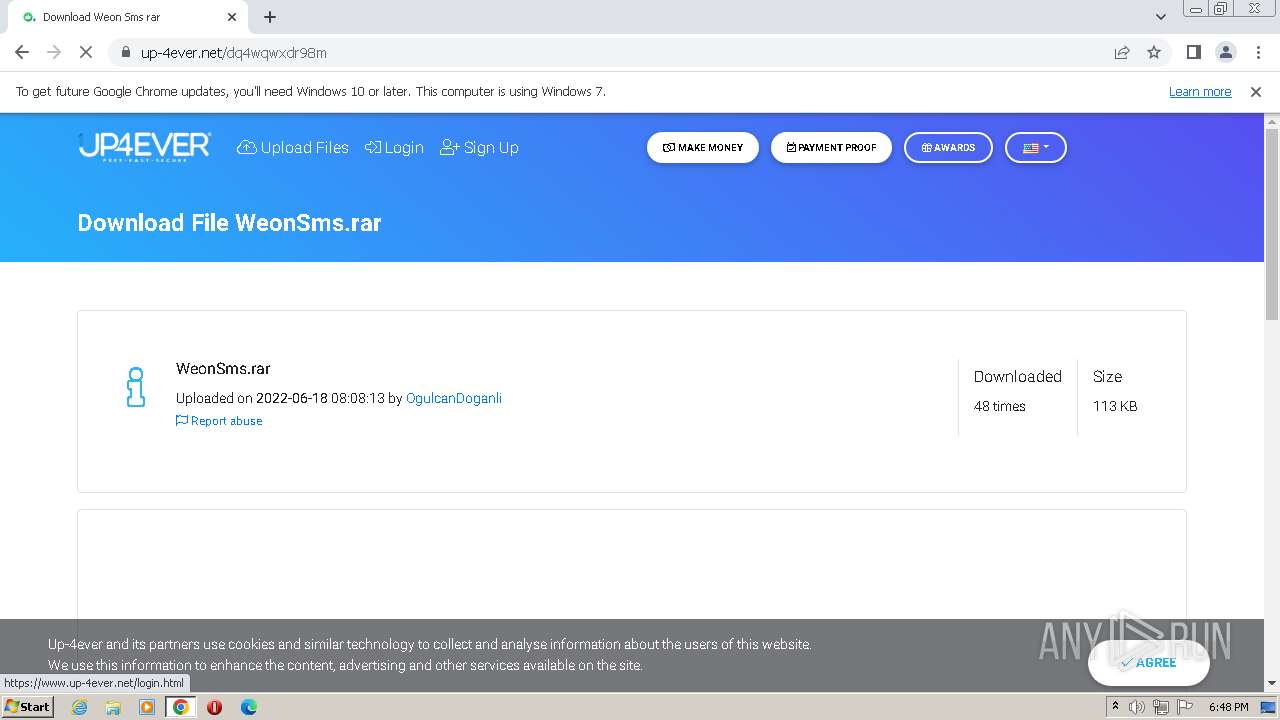Open uploader OgulcanDoganli profile link
The height and width of the screenshot is (720, 1280).
(x=454, y=398)
